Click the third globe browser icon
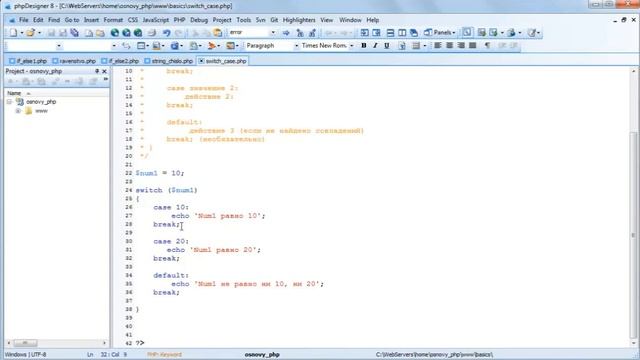The height and width of the screenshot is (360, 640). [138, 33]
